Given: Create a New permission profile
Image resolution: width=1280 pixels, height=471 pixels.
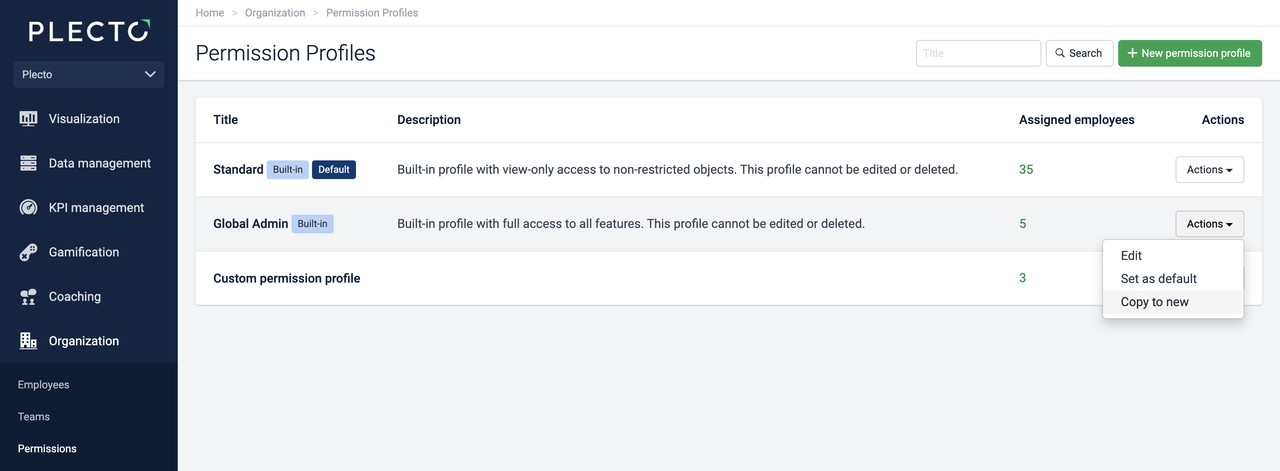Looking at the screenshot, I should click(1189, 53).
